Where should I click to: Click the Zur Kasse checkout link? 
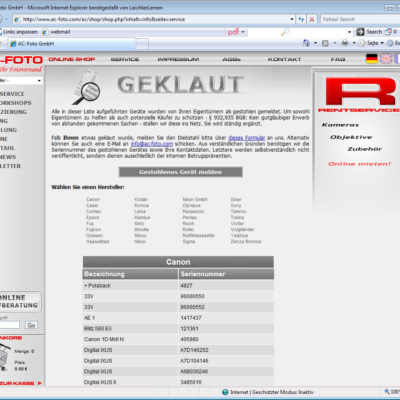click(x=21, y=383)
